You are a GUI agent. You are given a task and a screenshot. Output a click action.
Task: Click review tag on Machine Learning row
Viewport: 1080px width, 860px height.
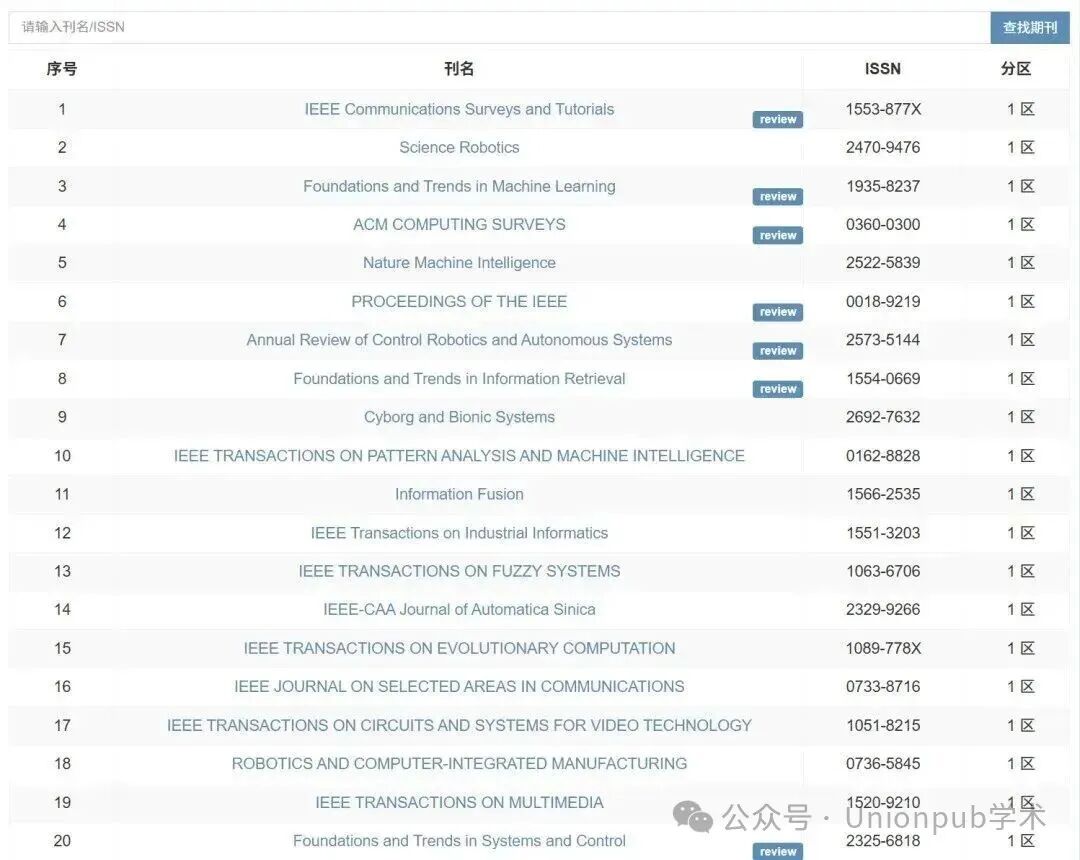coord(778,196)
